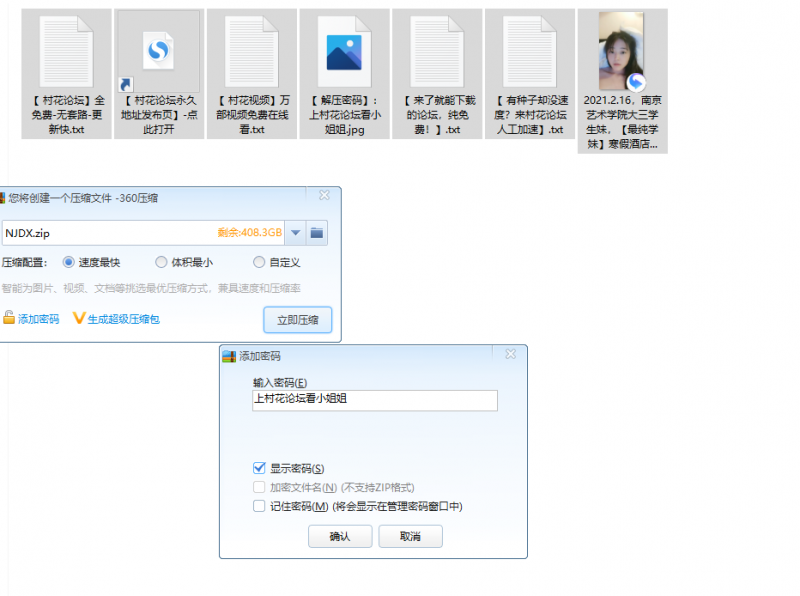Close the 添加密码 dialog window
800x596 pixels.
511,355
